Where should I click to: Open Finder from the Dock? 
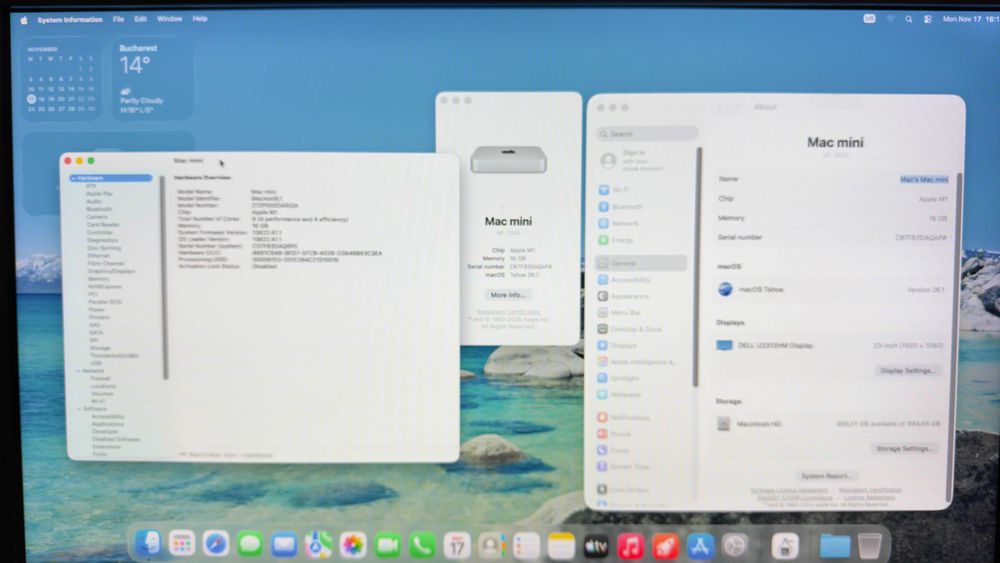tap(148, 544)
